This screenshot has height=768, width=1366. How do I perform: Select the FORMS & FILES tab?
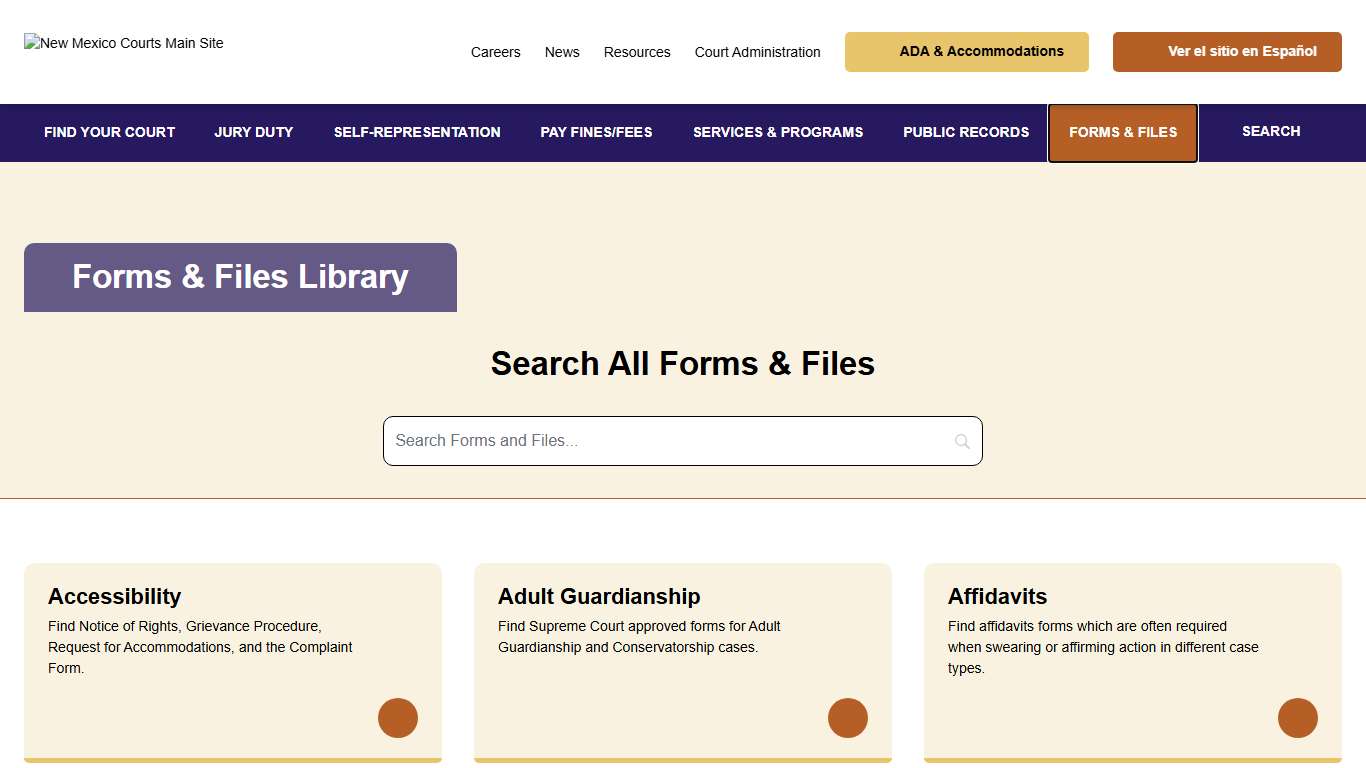(x=1122, y=132)
